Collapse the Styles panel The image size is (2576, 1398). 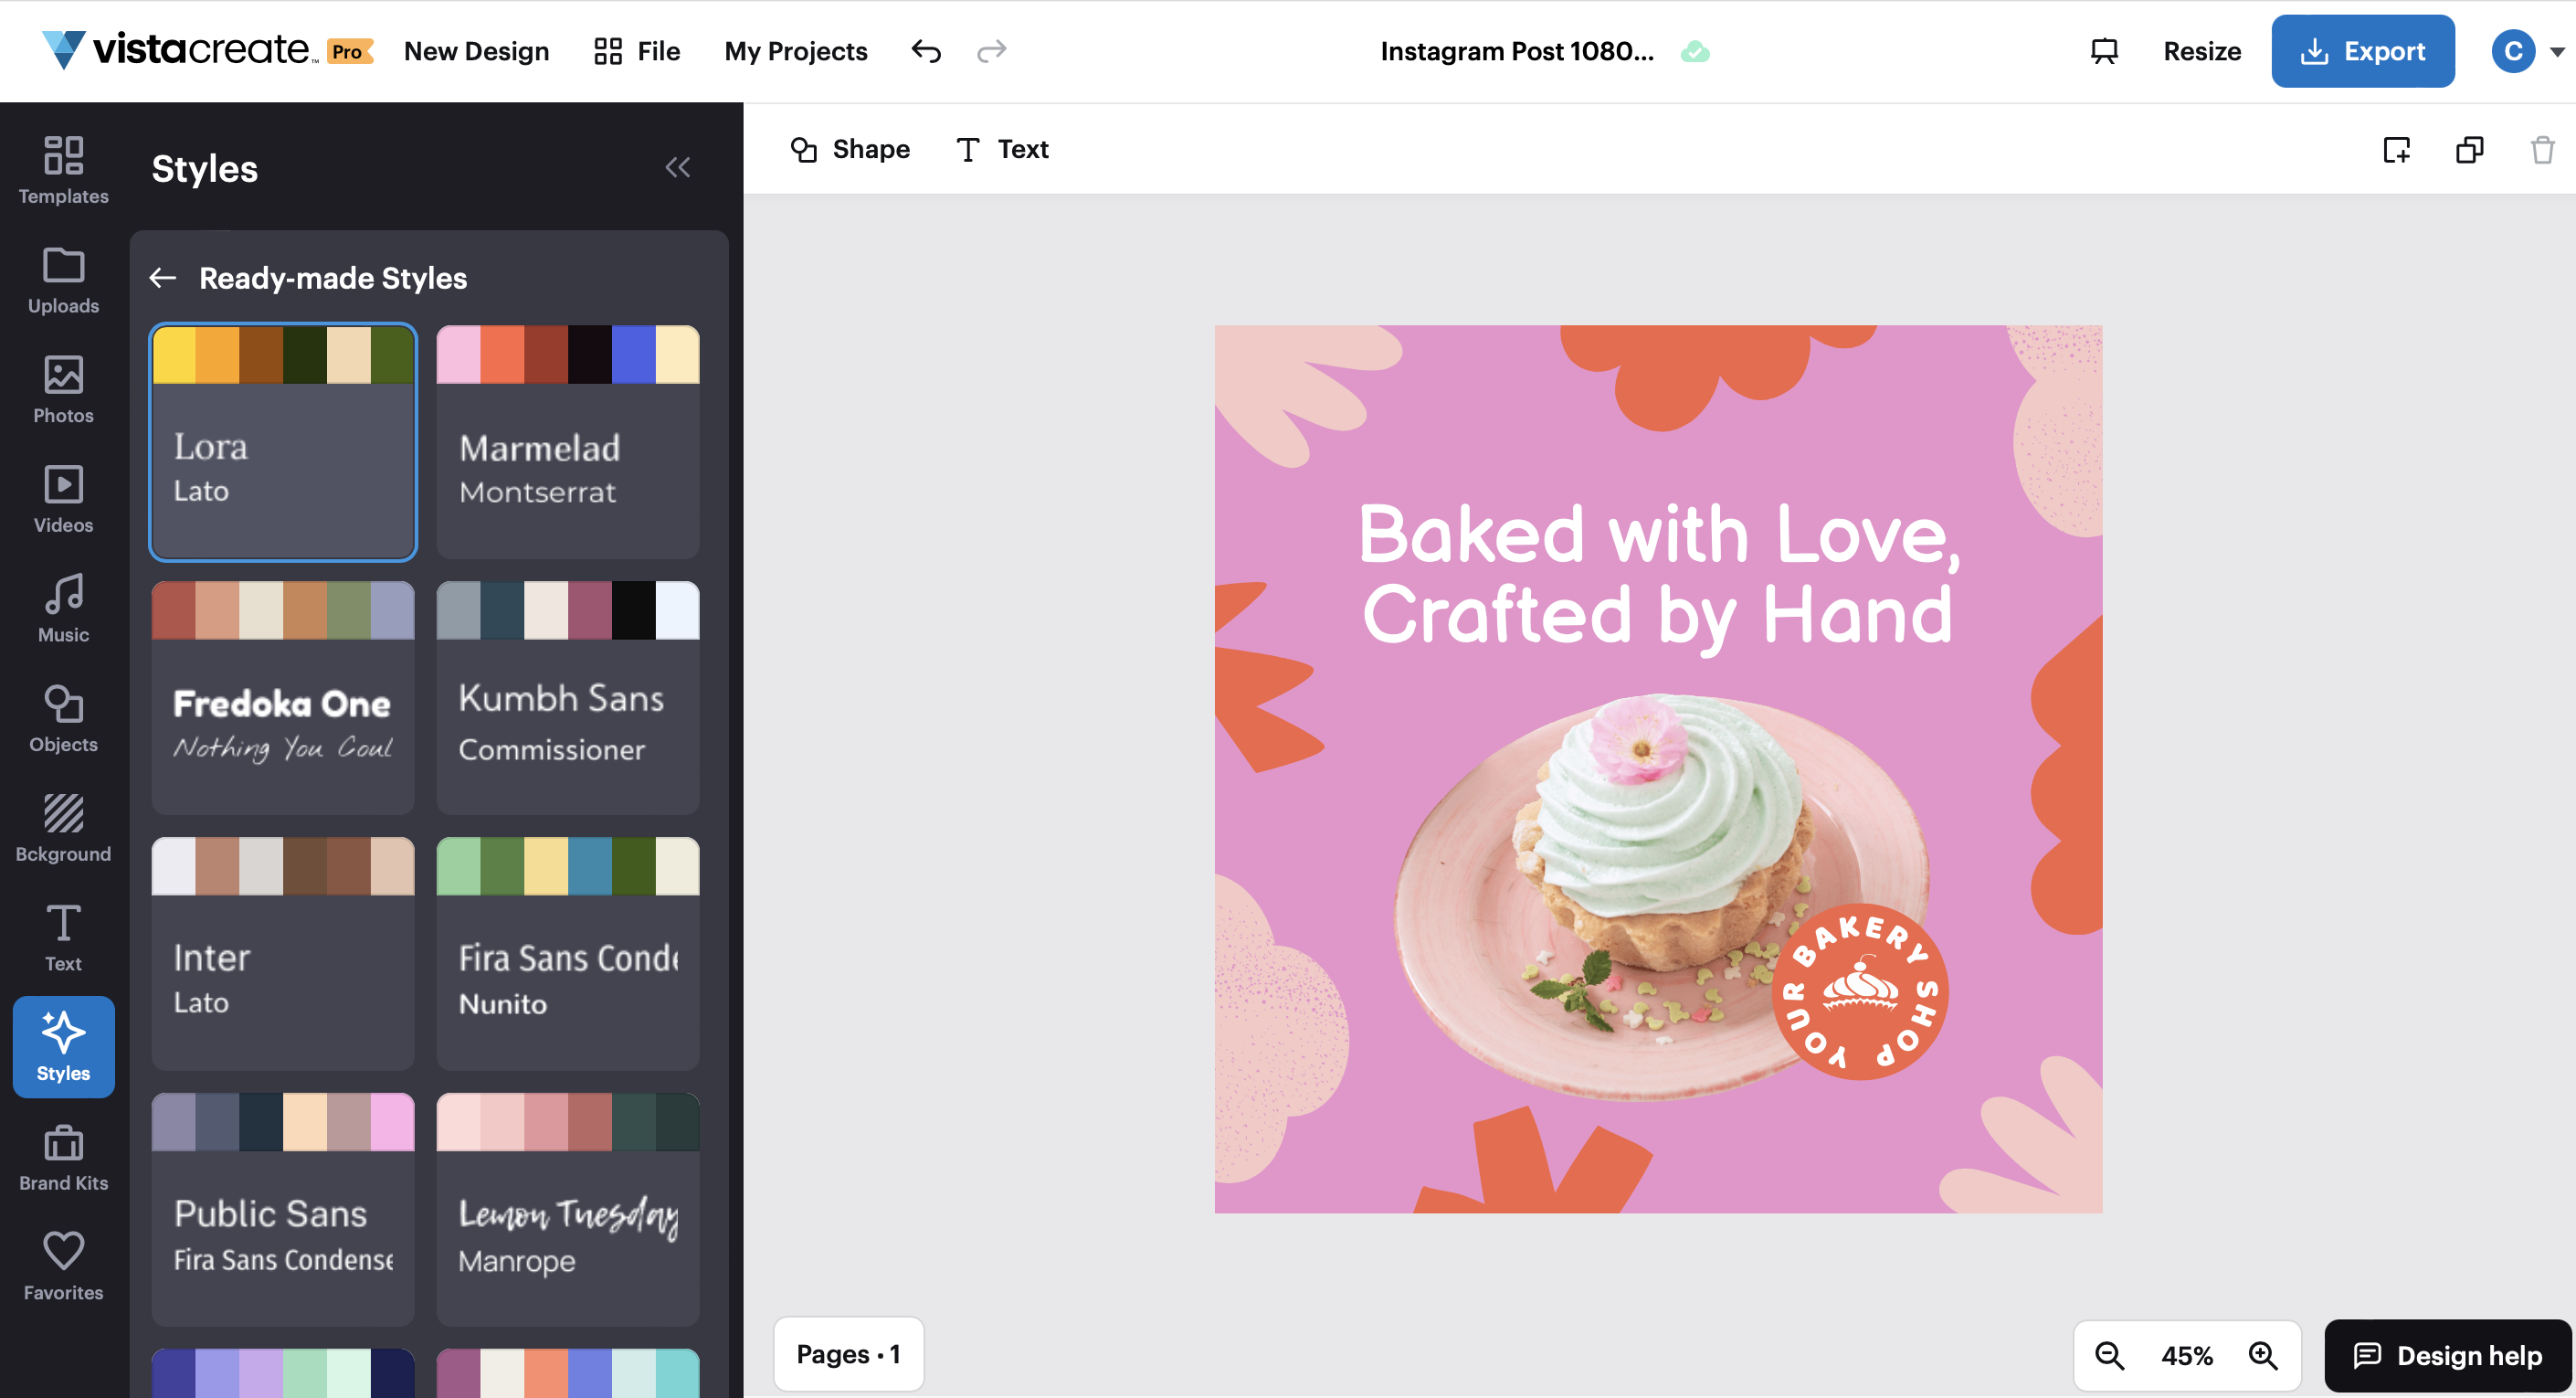pos(679,167)
